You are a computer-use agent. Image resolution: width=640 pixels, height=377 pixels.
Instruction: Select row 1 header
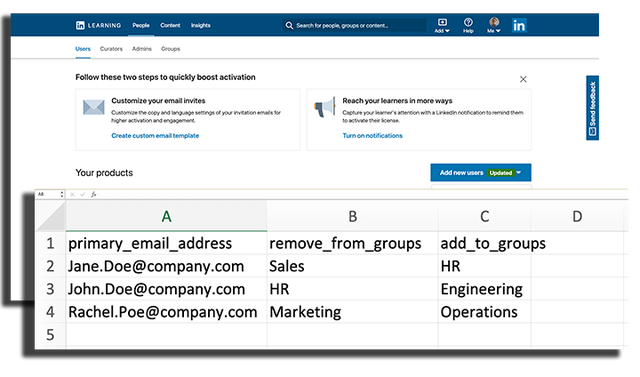coord(50,244)
